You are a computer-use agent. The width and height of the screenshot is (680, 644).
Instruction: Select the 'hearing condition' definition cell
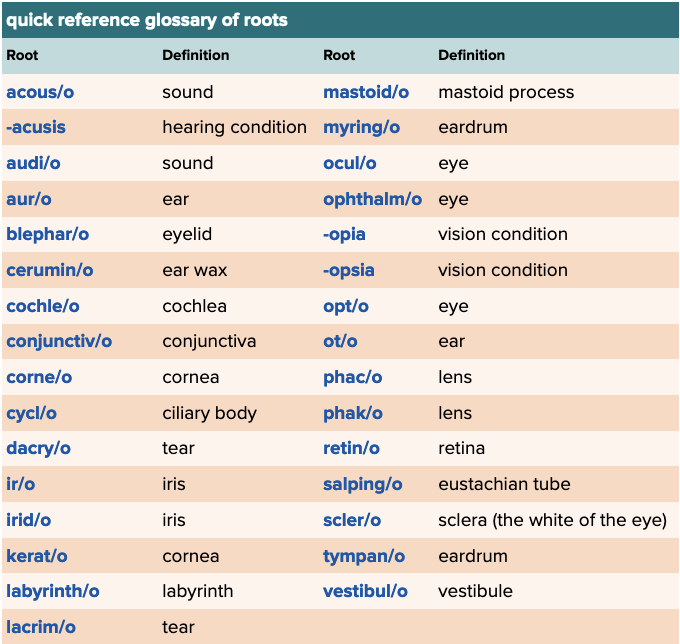[234, 128]
